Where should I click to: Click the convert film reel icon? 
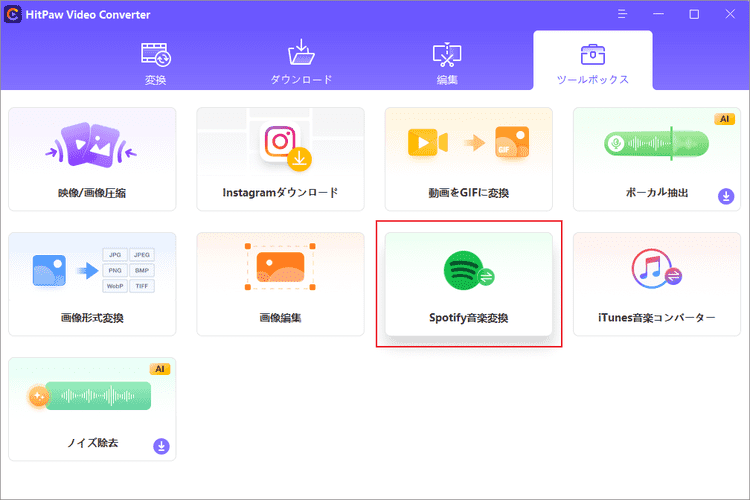156,55
